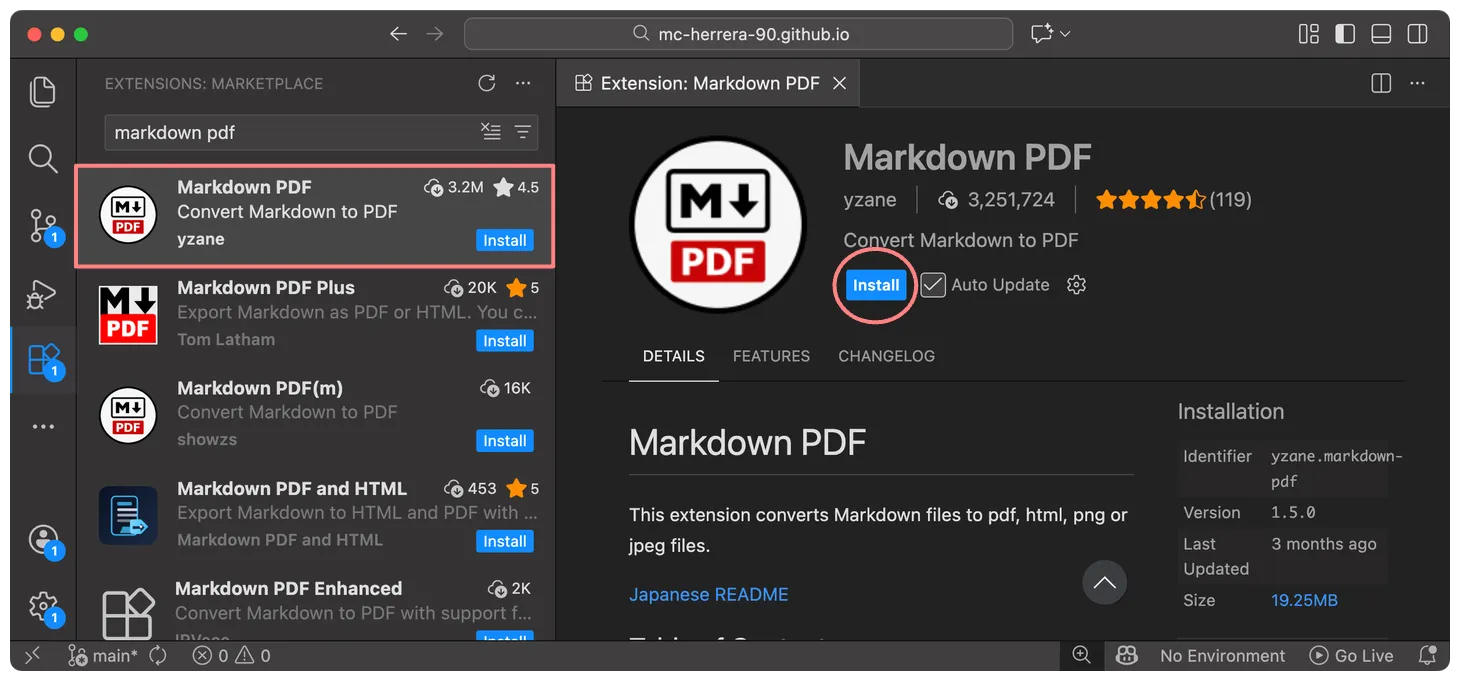The image size is (1460, 681).
Task: Click the markdown pdf search field
Action: tap(290, 132)
